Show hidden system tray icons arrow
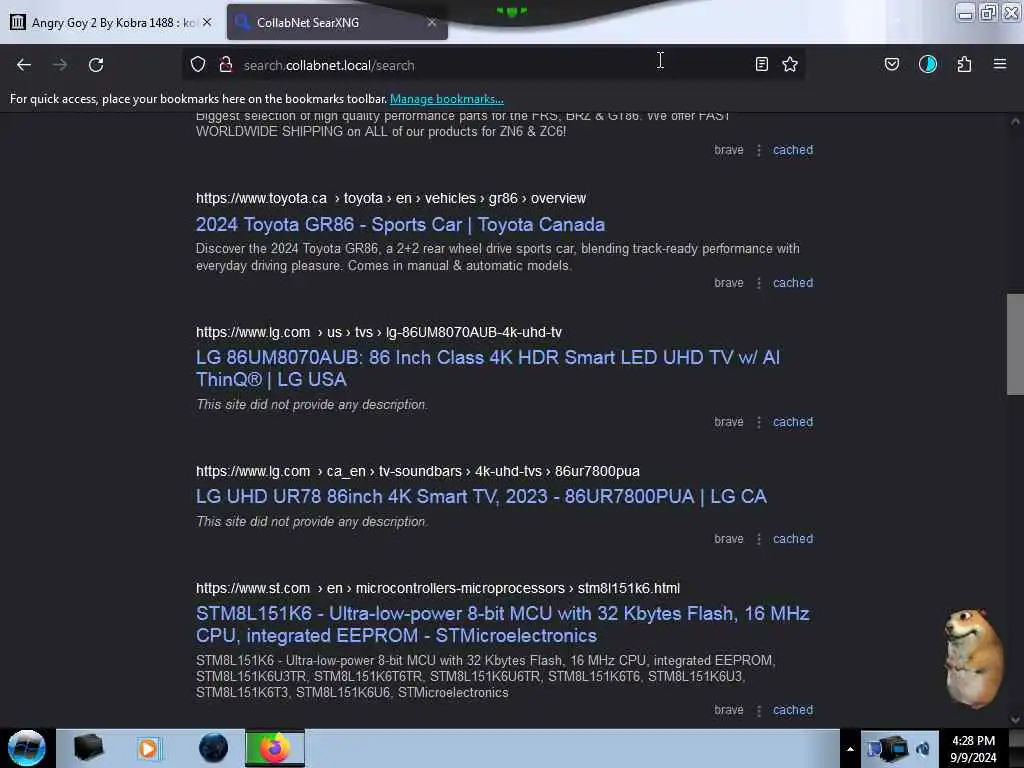This screenshot has width=1024, height=768. coord(850,749)
